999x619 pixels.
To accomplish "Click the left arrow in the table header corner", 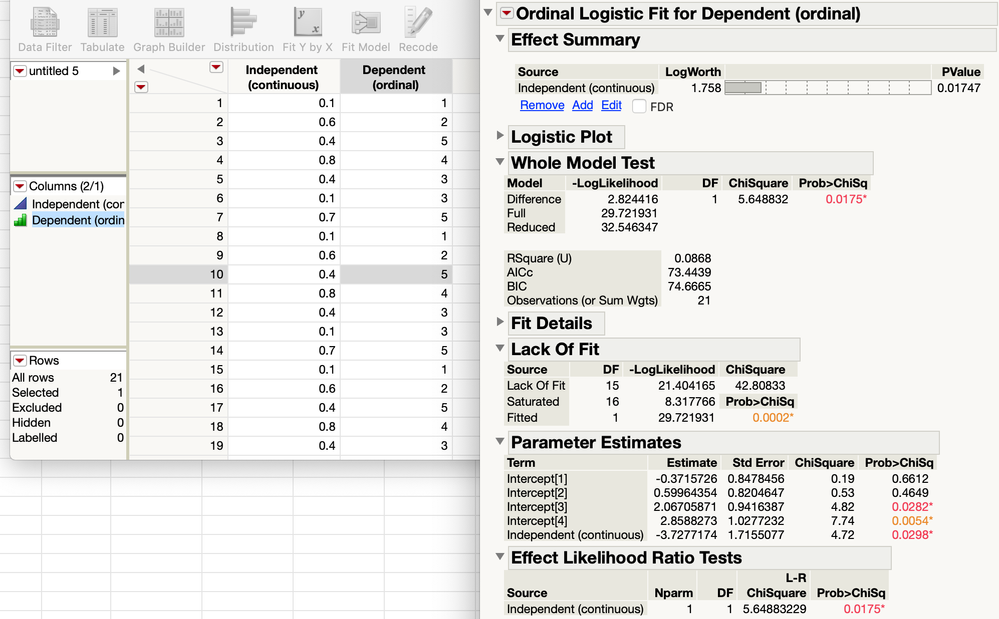I will (141, 69).
